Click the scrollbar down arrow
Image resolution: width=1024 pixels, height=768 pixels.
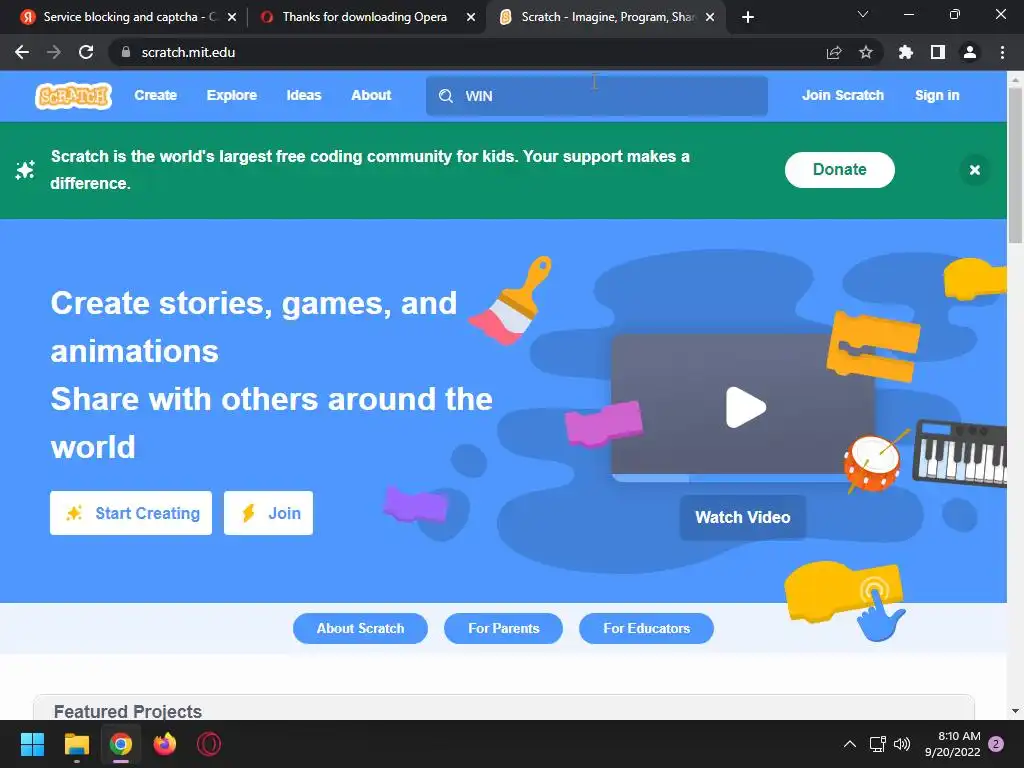point(1015,711)
